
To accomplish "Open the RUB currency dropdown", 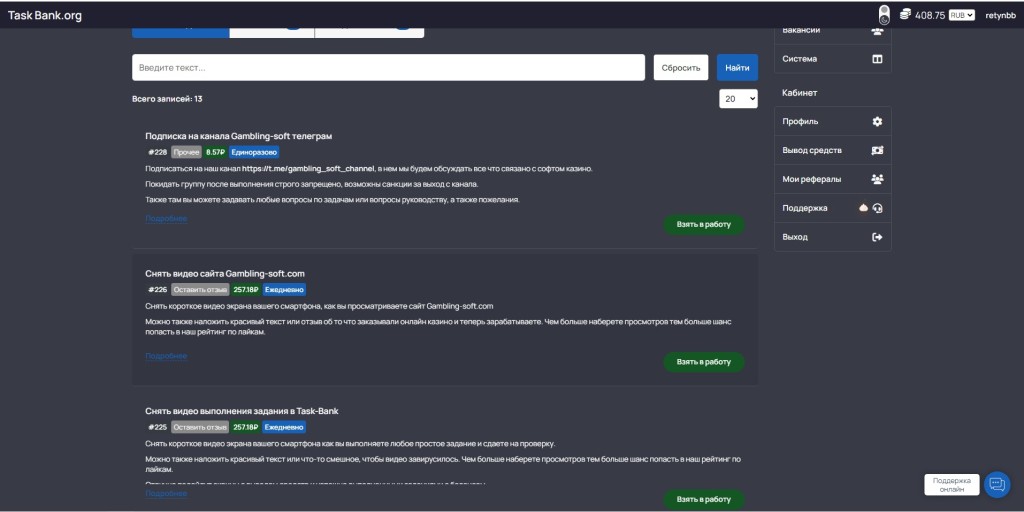I will [962, 15].
